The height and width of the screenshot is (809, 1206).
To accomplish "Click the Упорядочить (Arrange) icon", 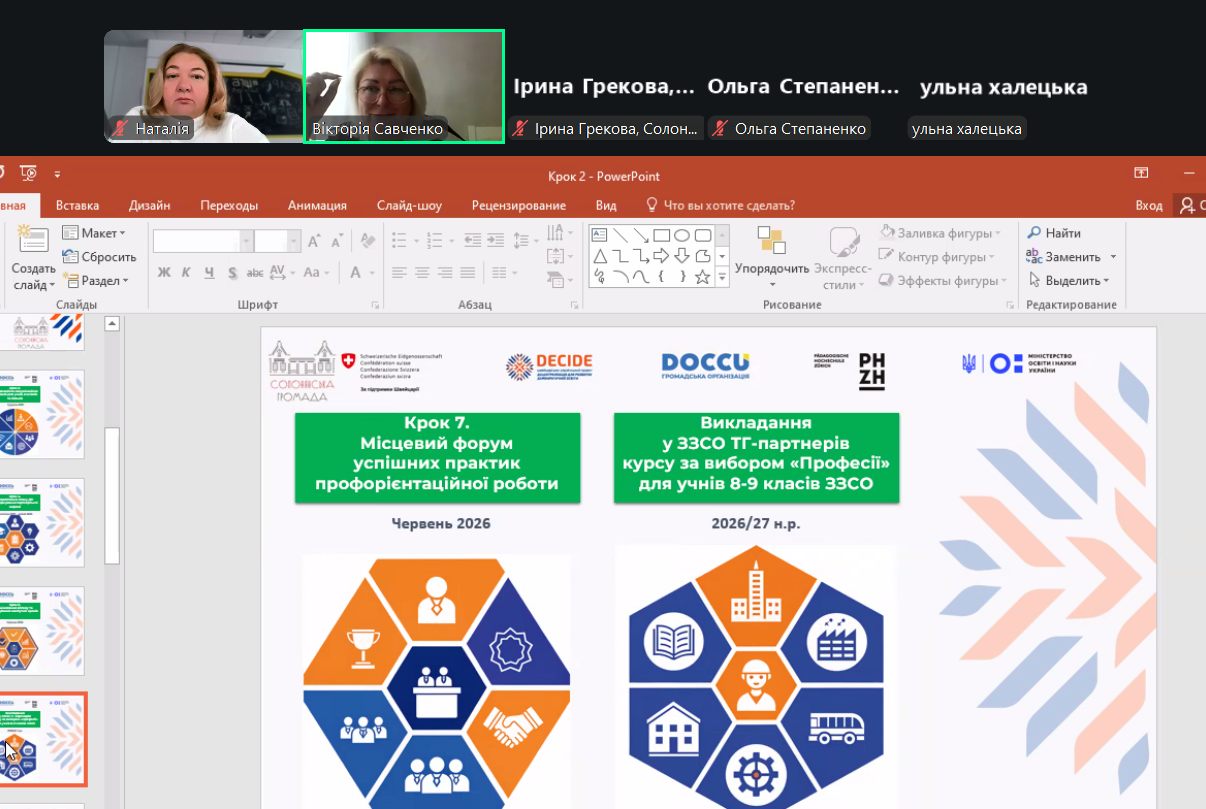I will pyautogui.click(x=771, y=243).
